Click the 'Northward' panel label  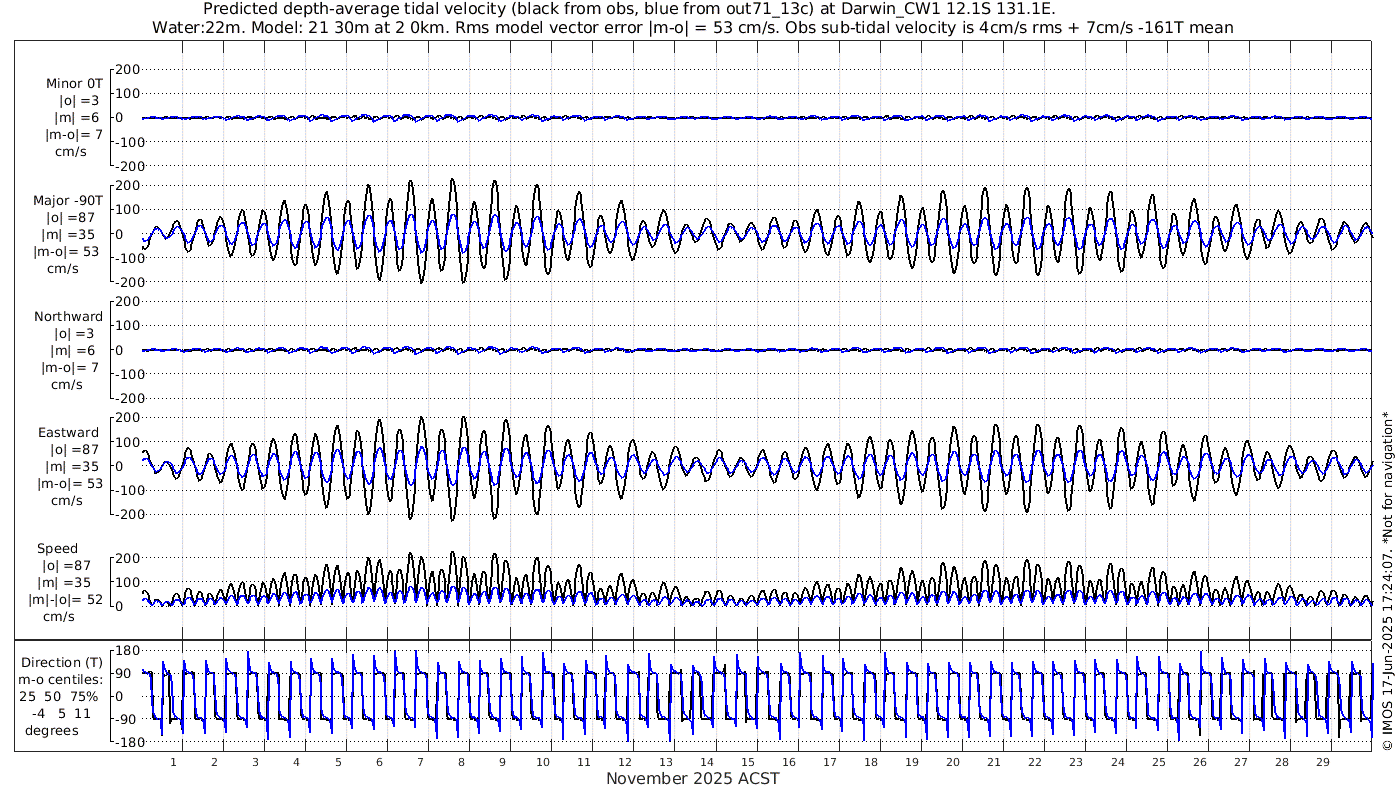68,317
